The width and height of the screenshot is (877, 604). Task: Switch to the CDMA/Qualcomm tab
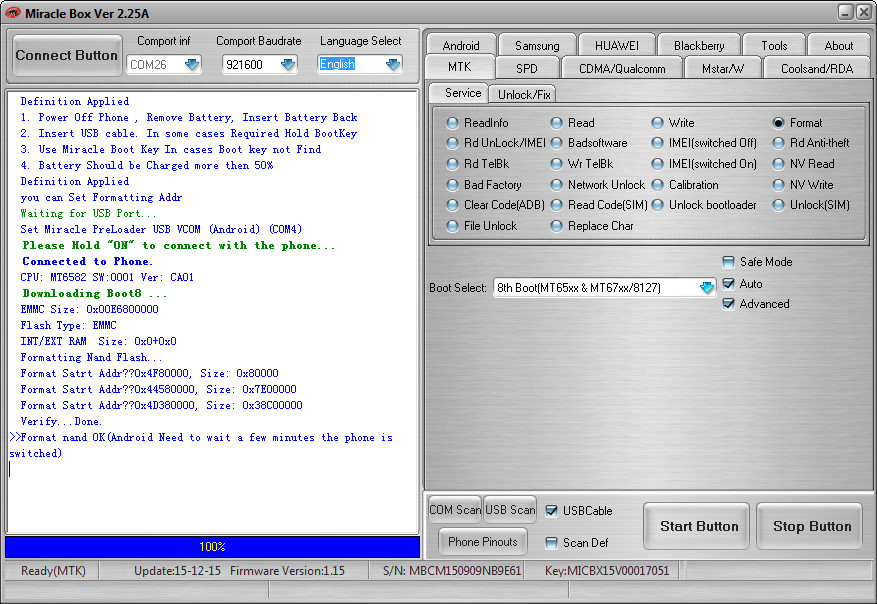[x=622, y=68]
